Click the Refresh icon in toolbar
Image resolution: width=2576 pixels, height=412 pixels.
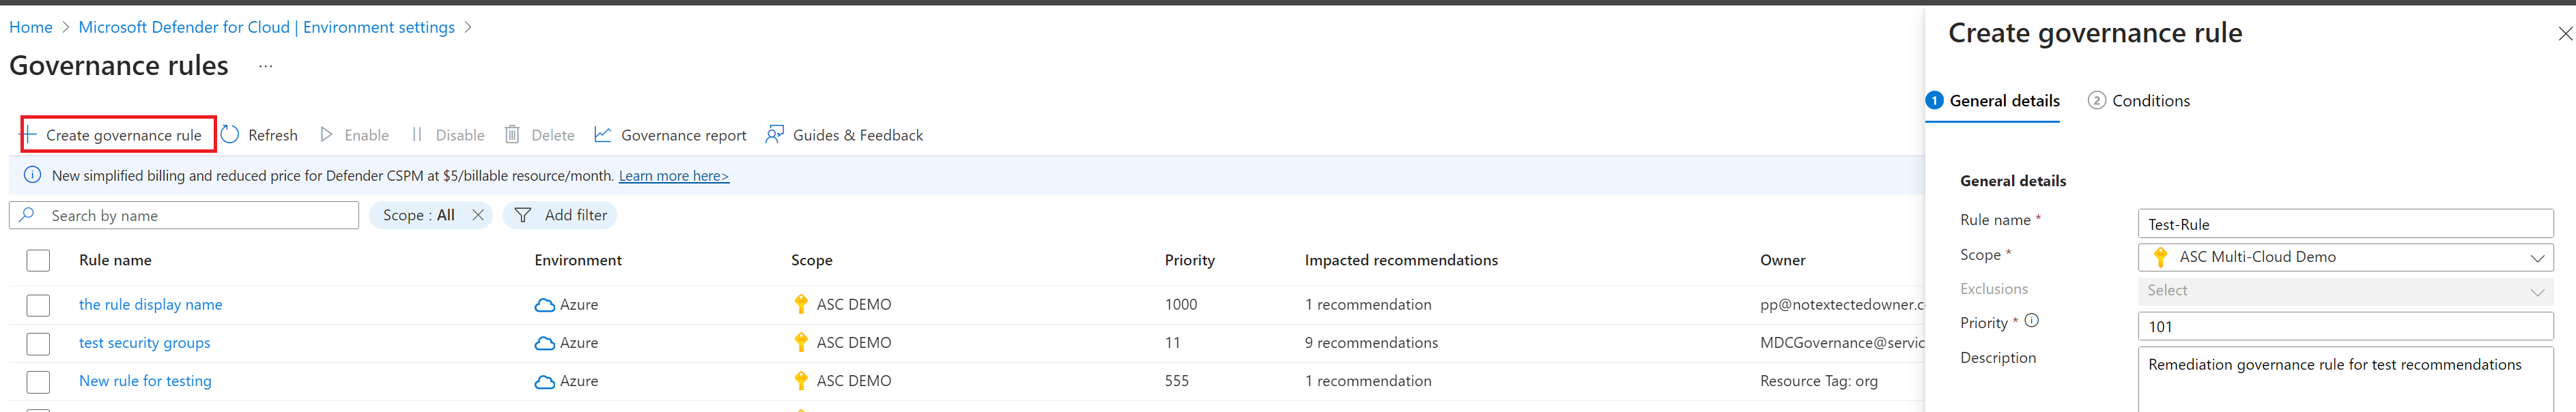point(230,134)
